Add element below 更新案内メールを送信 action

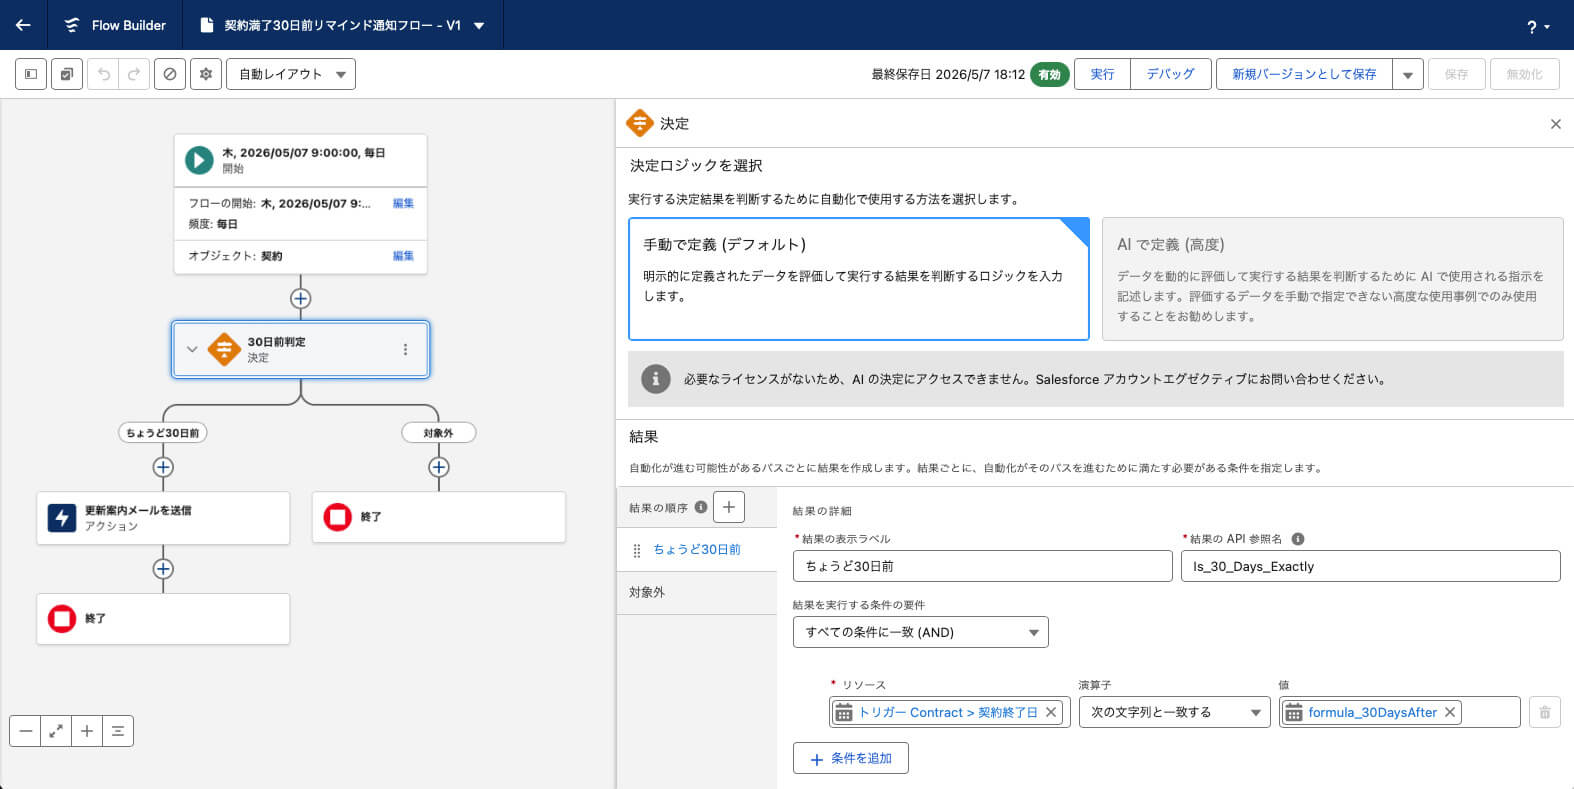coord(163,569)
